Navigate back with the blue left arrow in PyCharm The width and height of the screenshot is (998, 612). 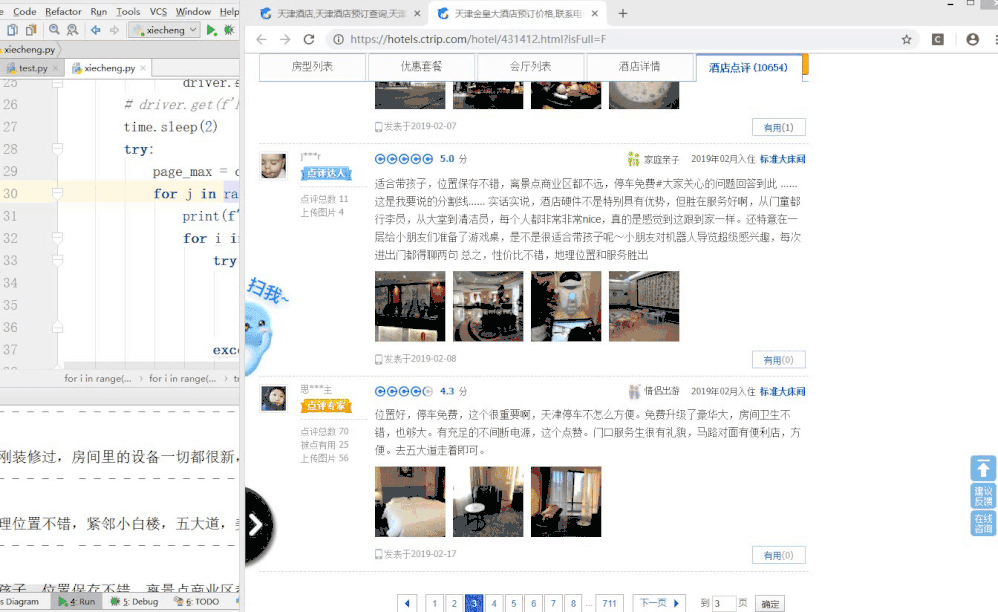point(95,30)
